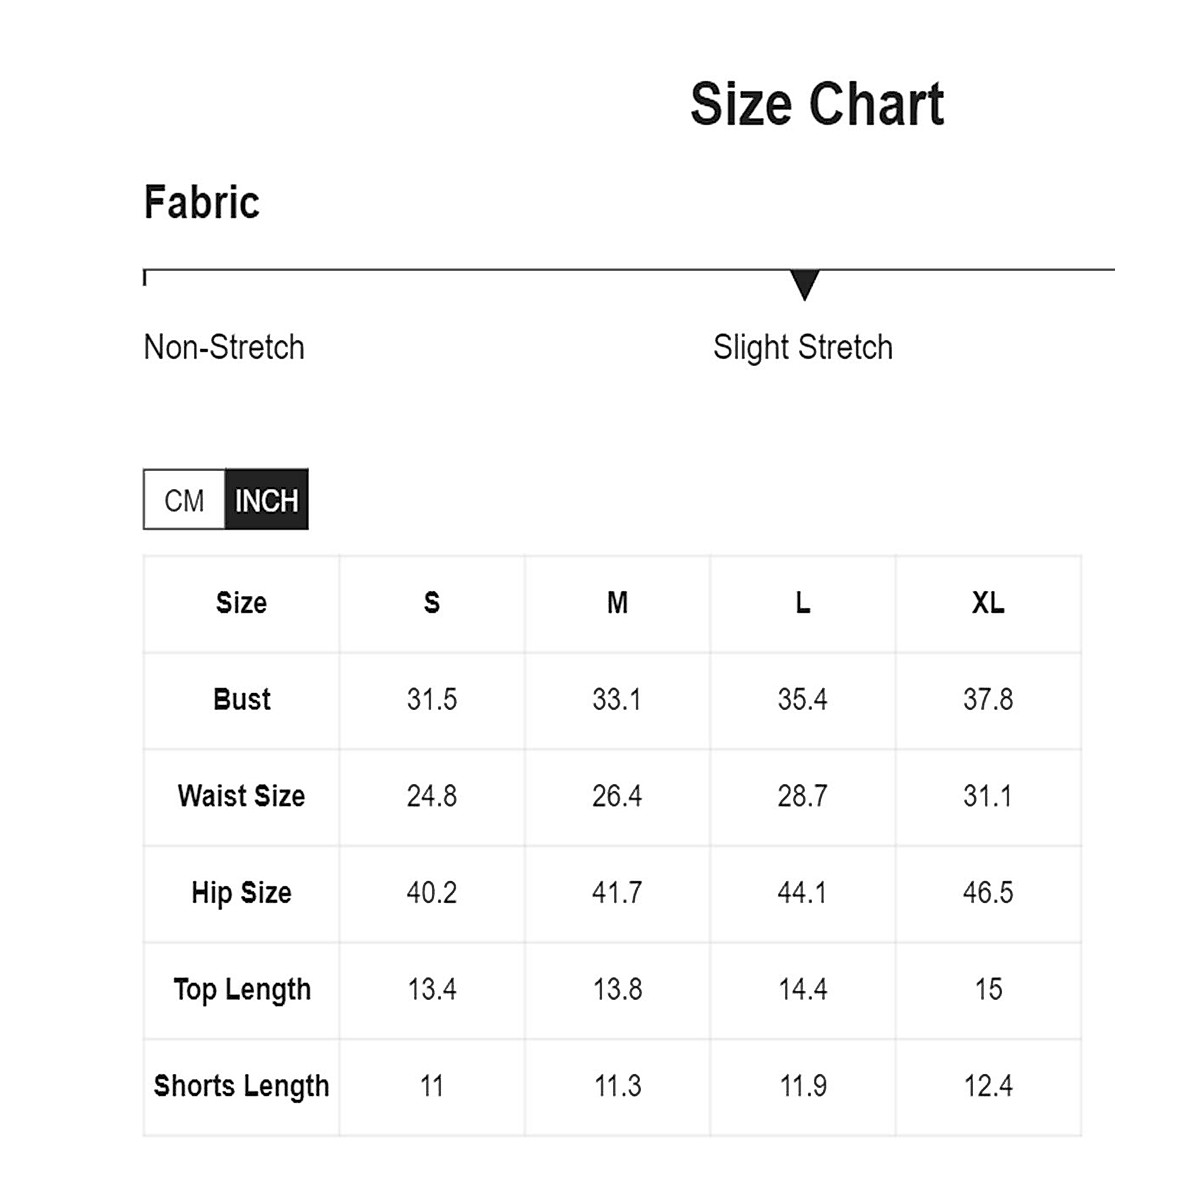Click the Slight Stretch label
Image resolution: width=1200 pixels, height=1200 pixels.
(802, 348)
